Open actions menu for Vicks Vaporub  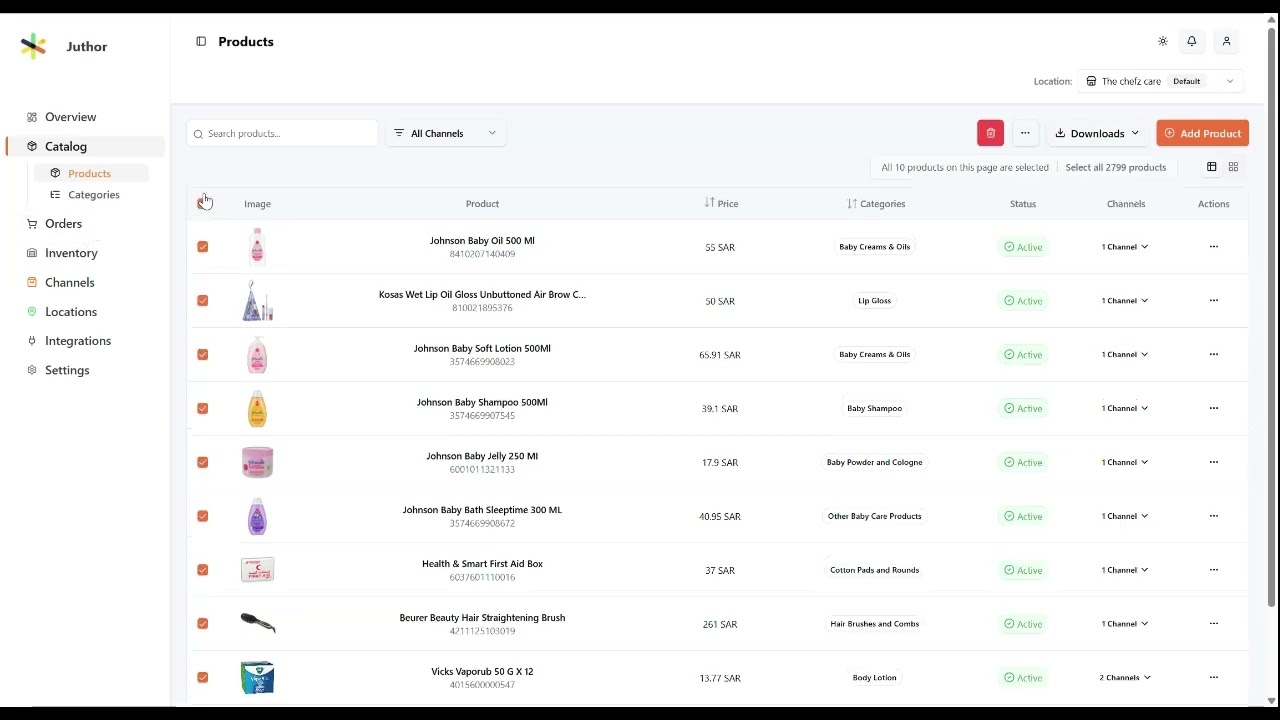click(1214, 678)
